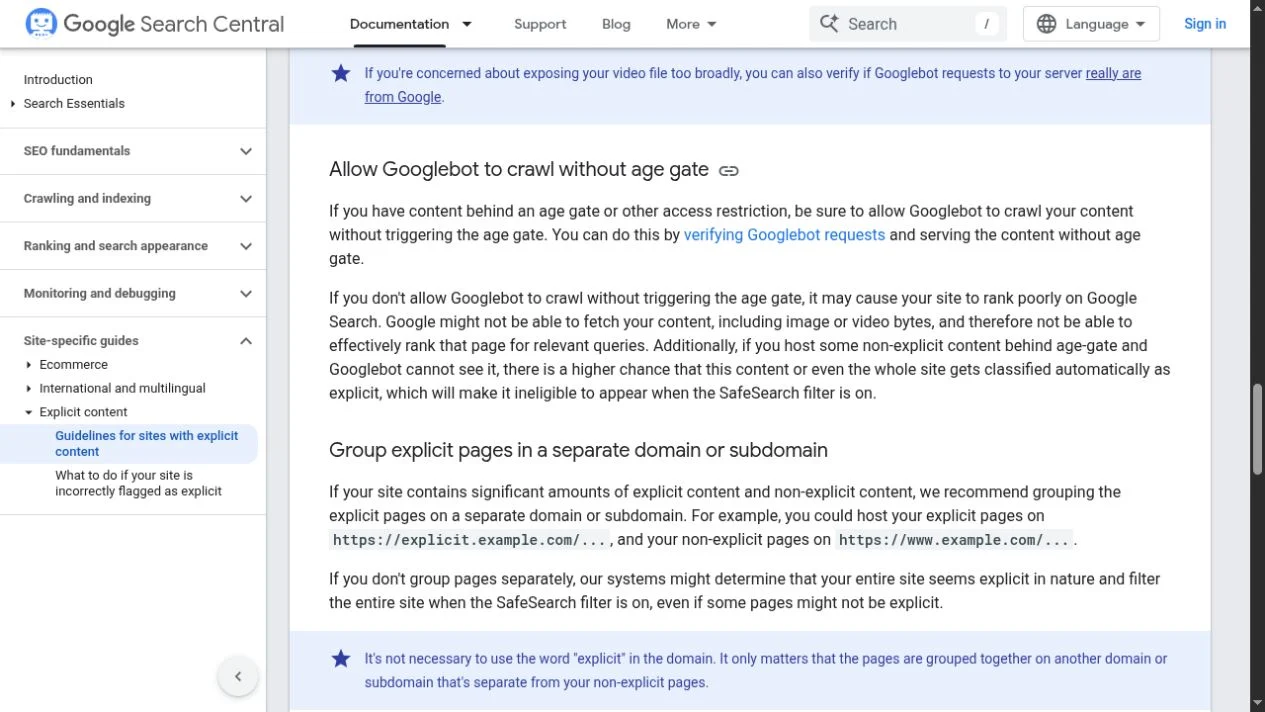Collapse the Site-specific guides section
Screen dimensions: 1265x712
133,341
